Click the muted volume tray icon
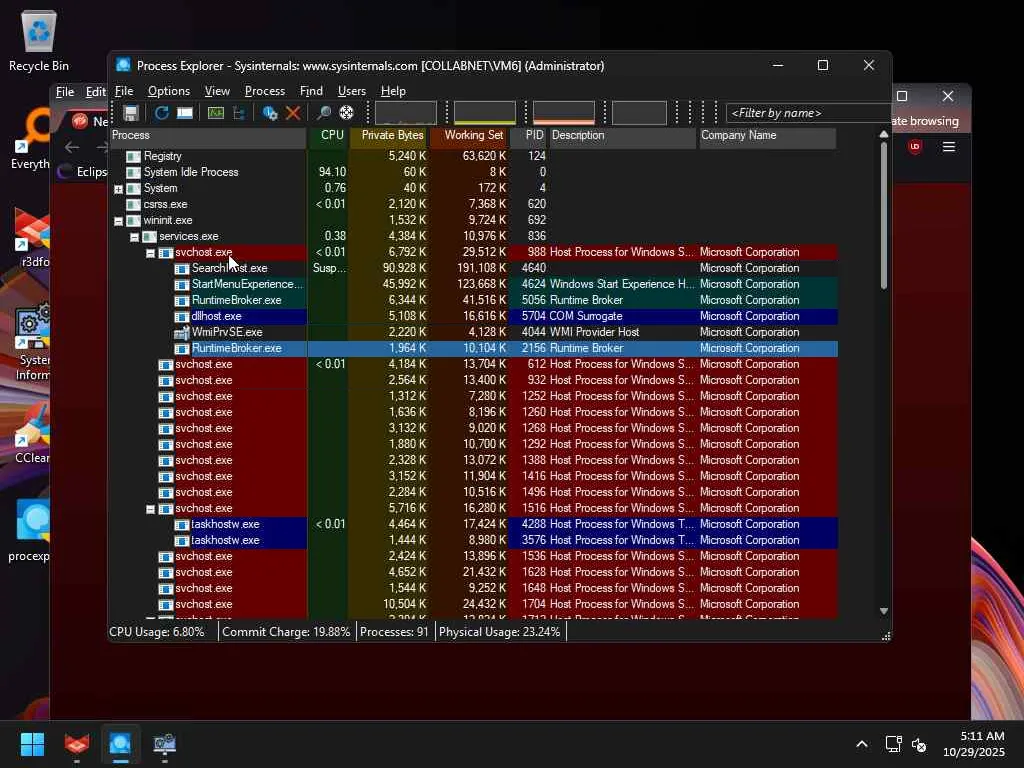Image resolution: width=1024 pixels, height=768 pixels. point(919,744)
